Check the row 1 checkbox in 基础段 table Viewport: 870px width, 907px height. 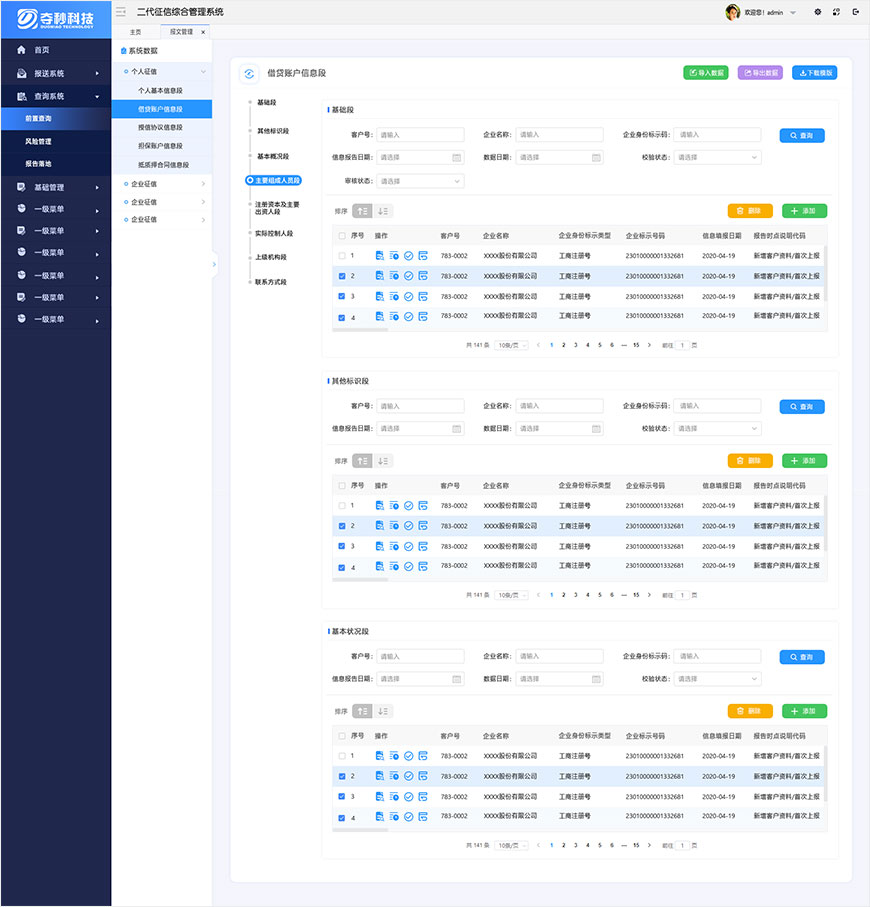(342, 256)
